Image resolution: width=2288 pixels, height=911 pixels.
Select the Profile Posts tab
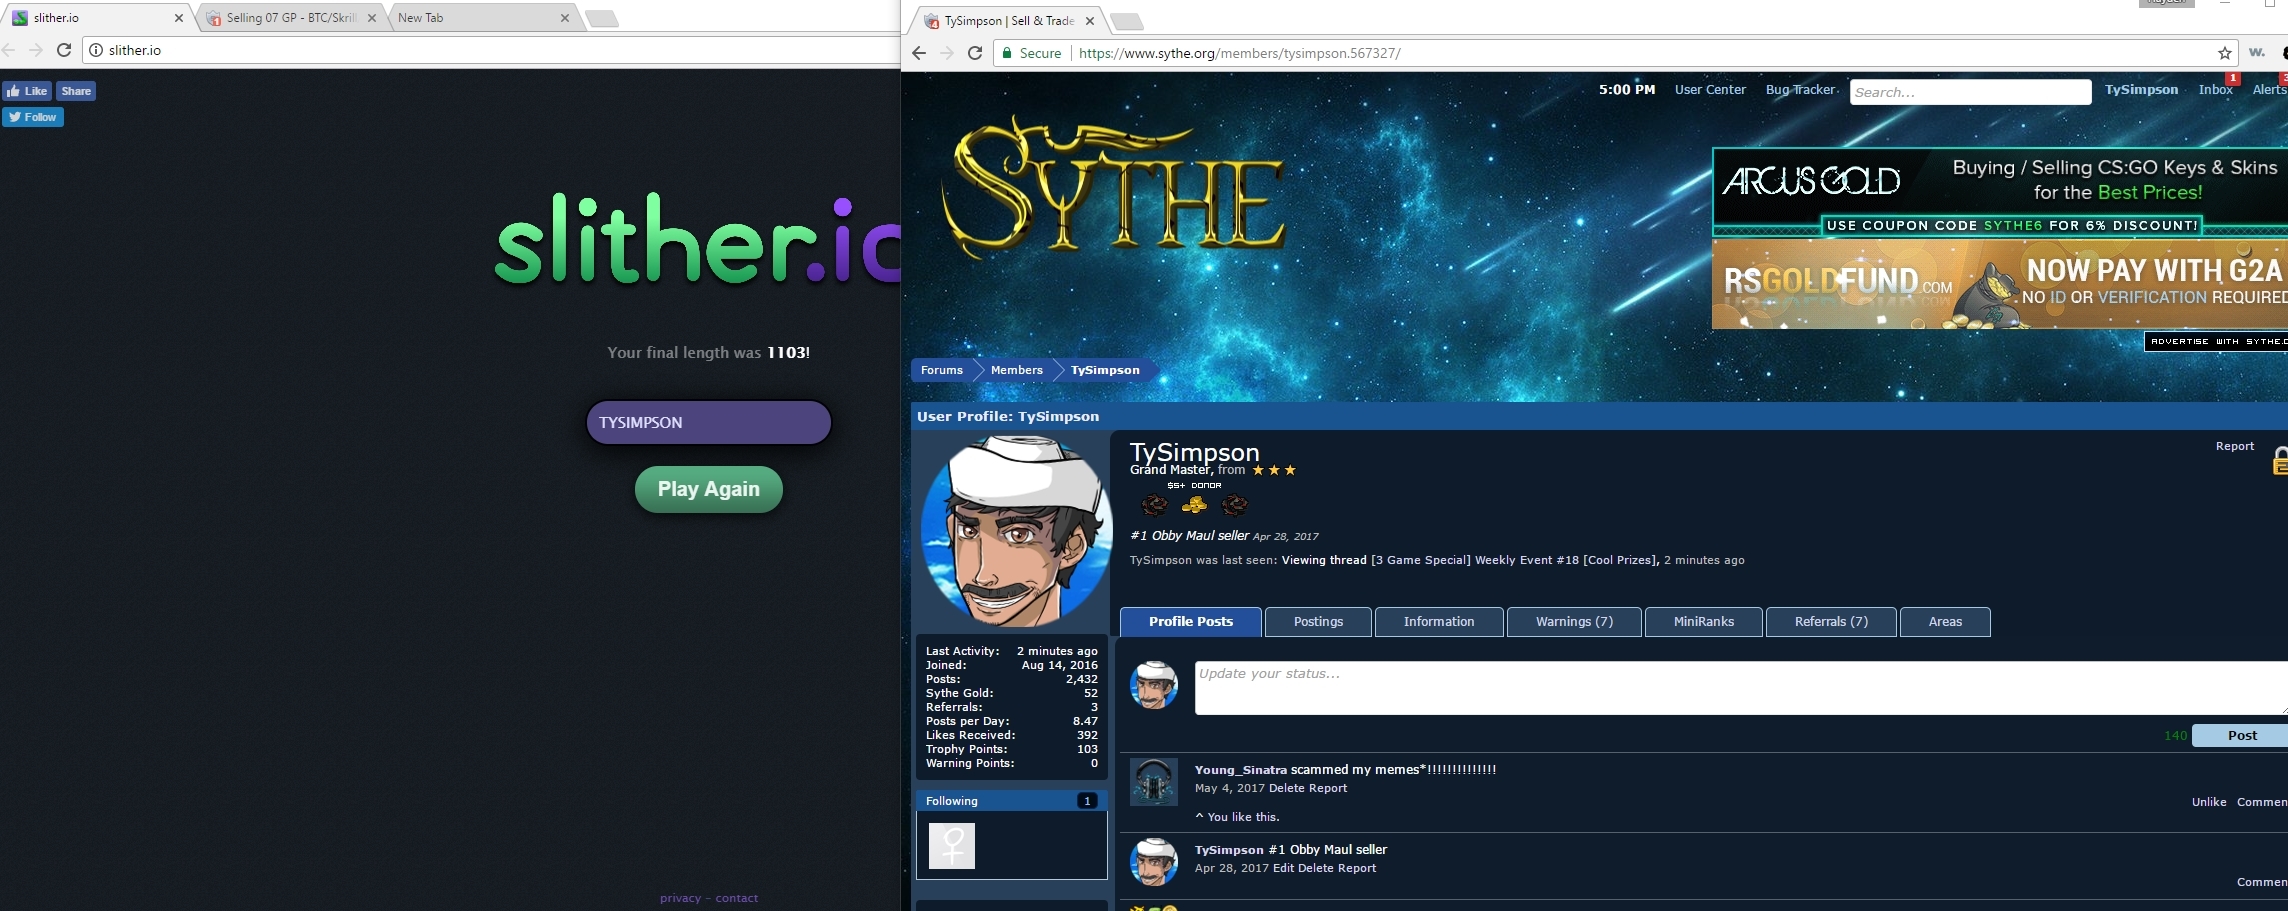click(1190, 622)
